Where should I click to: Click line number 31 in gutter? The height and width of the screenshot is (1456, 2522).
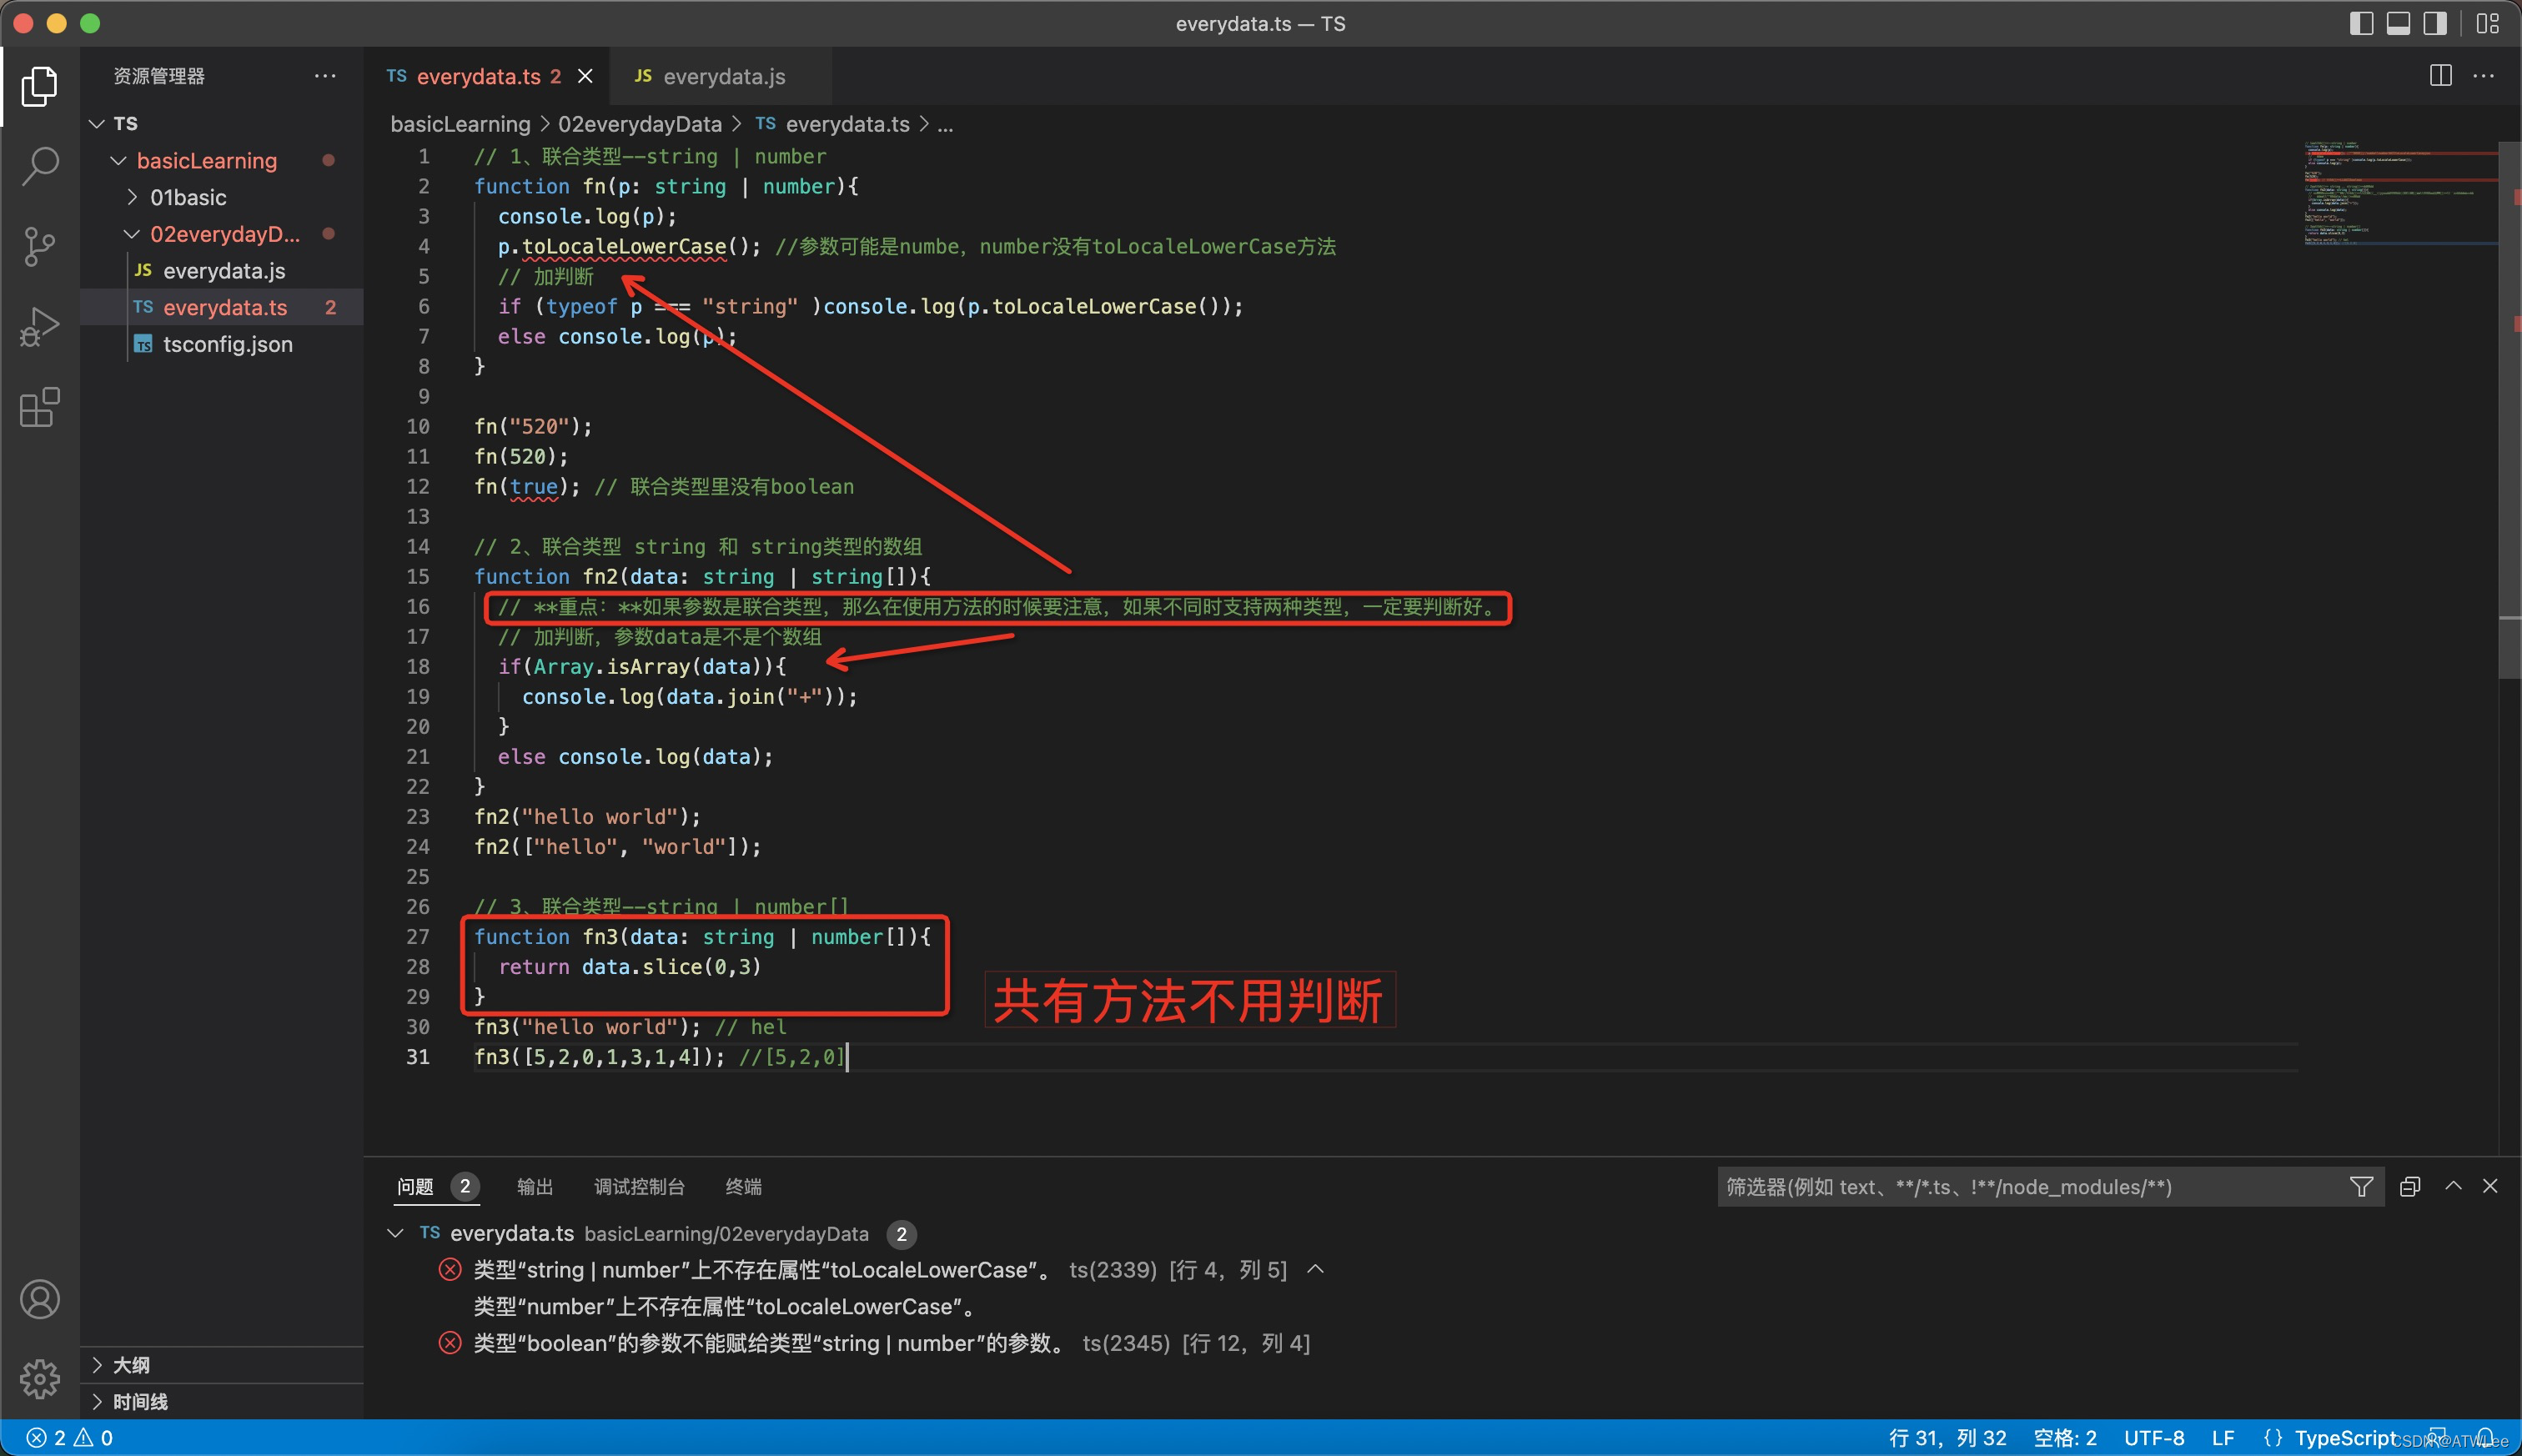[417, 1057]
